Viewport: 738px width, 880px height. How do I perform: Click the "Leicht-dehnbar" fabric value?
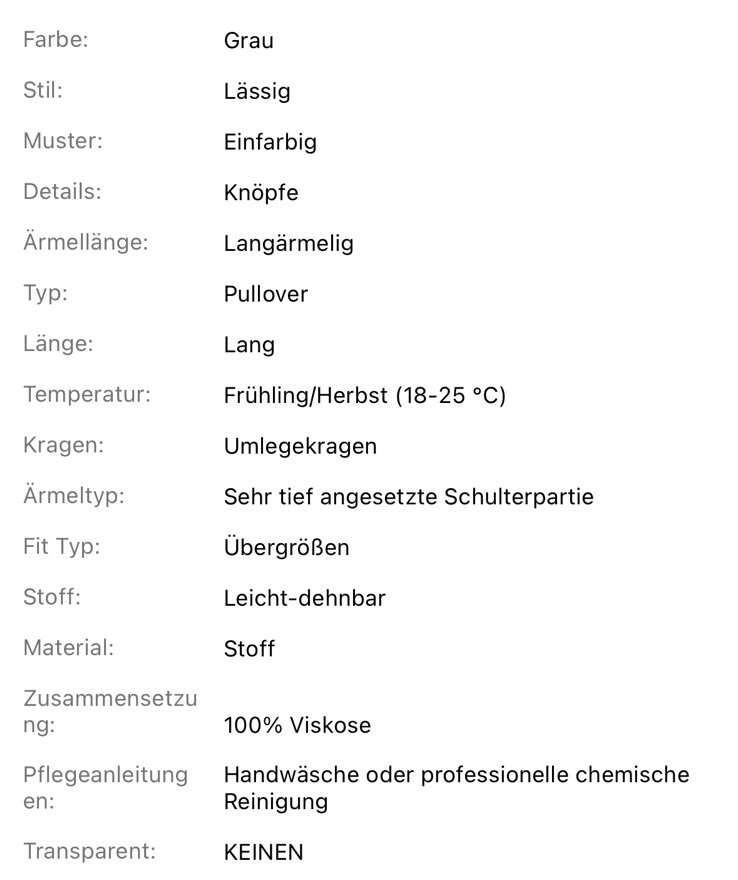coord(304,598)
